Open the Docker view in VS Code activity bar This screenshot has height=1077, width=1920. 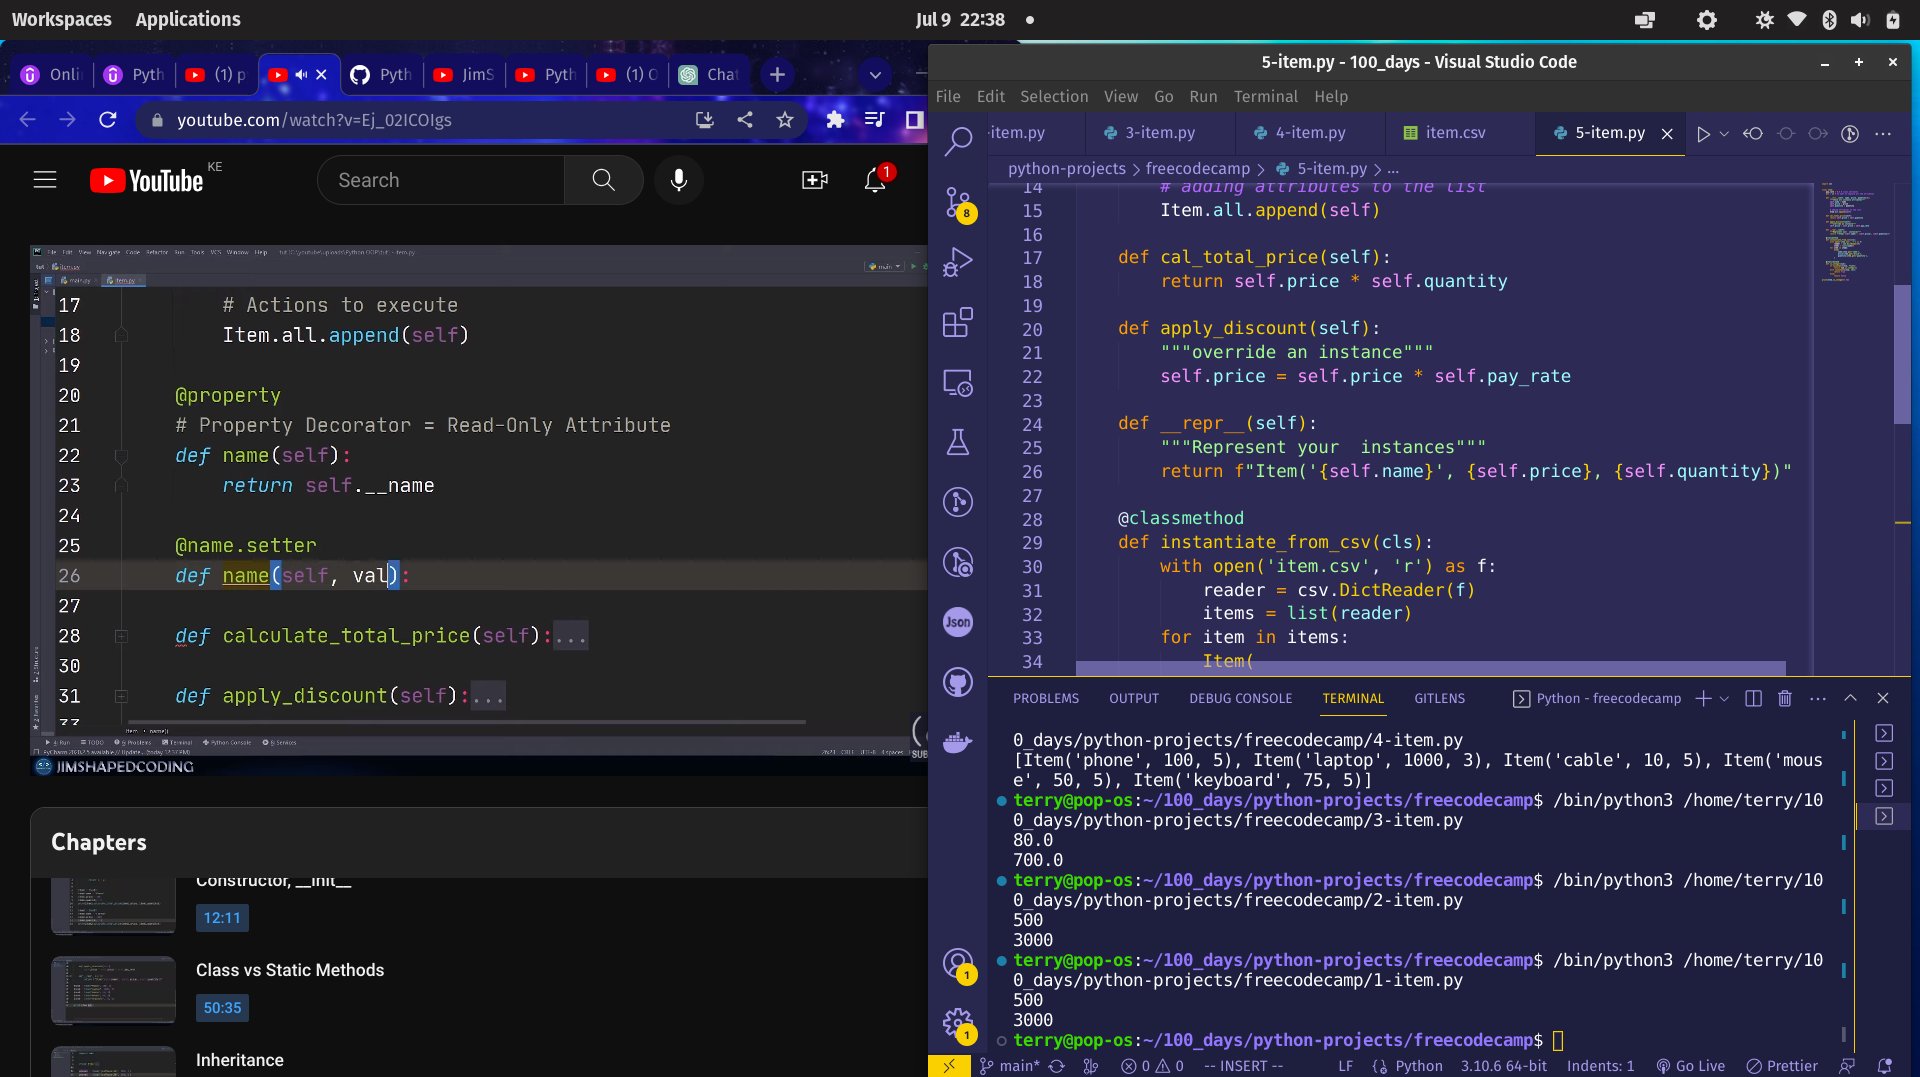[958, 742]
